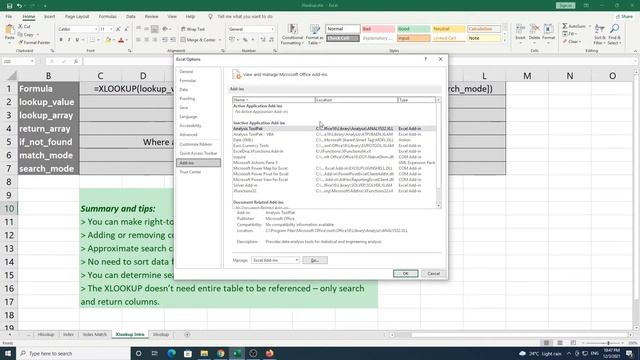Switch to the Page Layout ribbon tab

77,17
